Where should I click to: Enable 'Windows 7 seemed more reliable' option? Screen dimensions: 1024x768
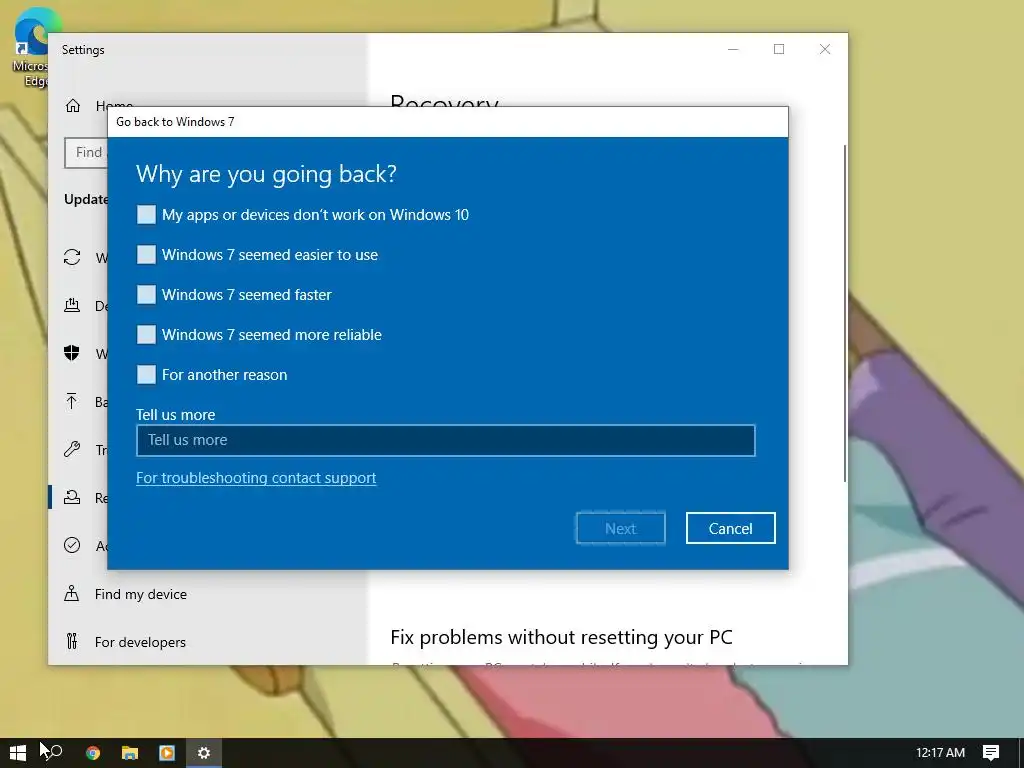[x=146, y=334]
